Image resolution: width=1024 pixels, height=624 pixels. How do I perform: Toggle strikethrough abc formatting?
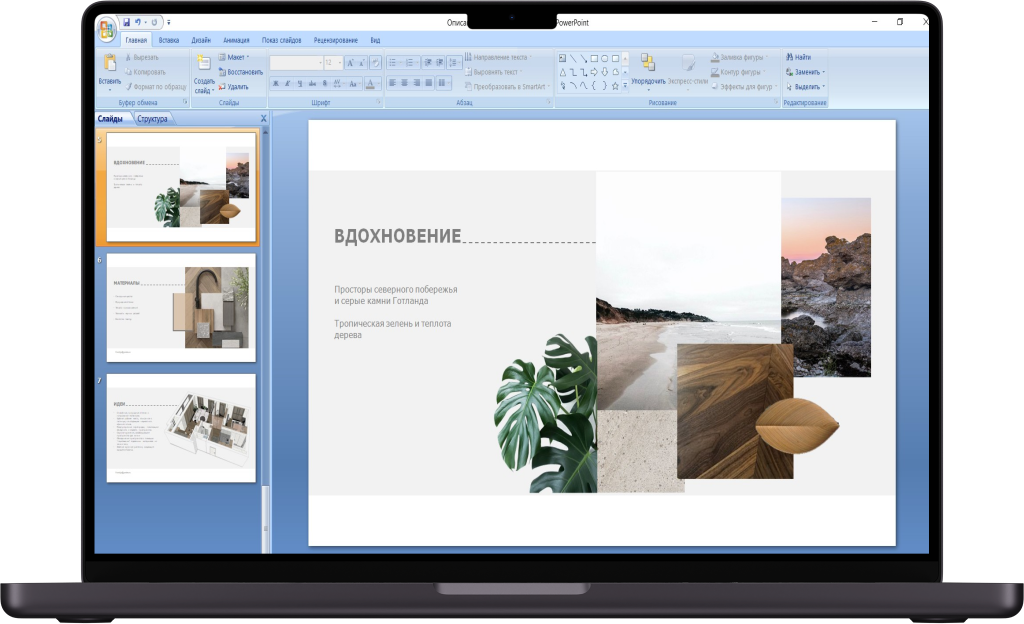pyautogui.click(x=312, y=83)
